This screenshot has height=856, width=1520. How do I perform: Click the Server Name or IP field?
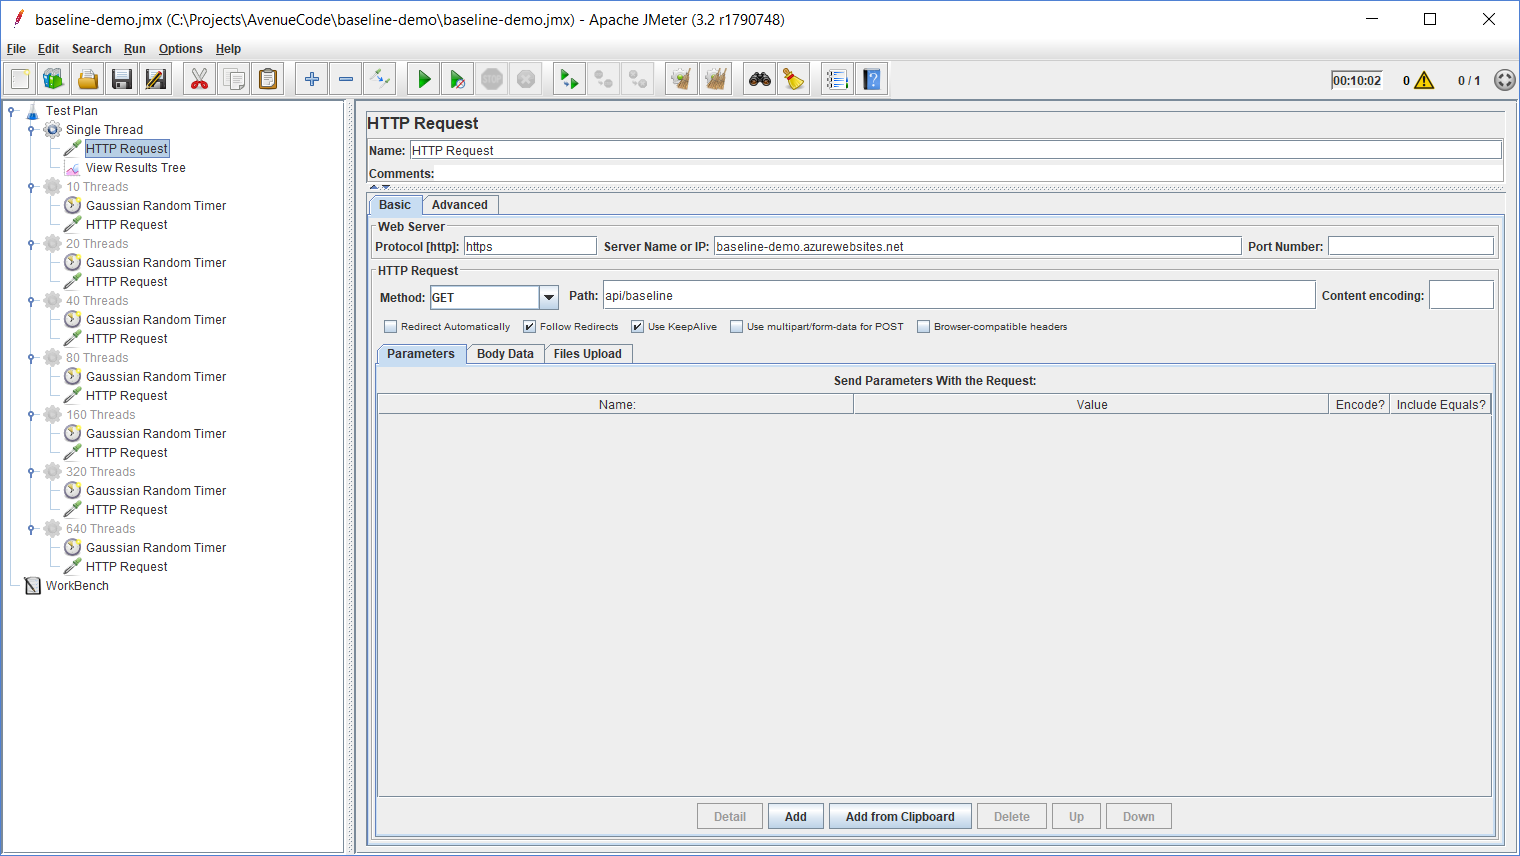pyautogui.click(x=977, y=246)
